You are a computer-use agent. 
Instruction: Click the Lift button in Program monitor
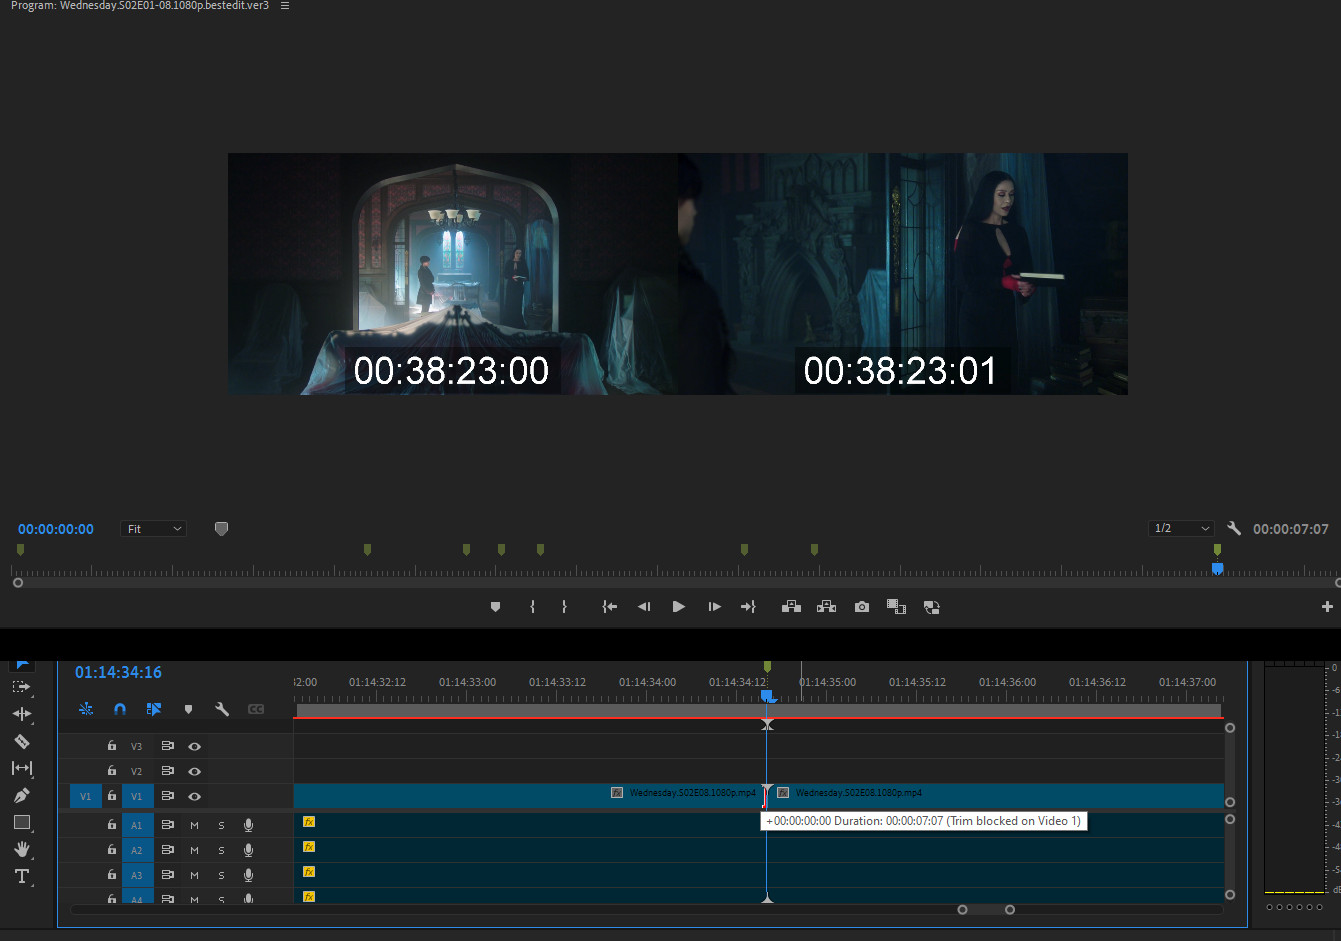(791, 607)
